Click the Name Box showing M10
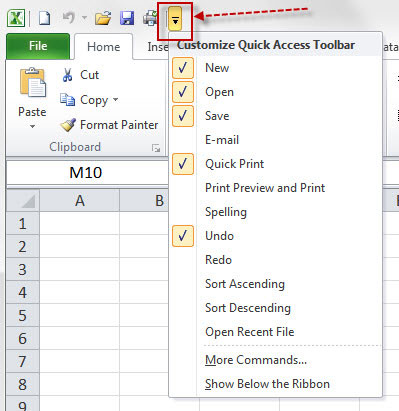Image resolution: width=399 pixels, height=411 pixels. pos(87,173)
